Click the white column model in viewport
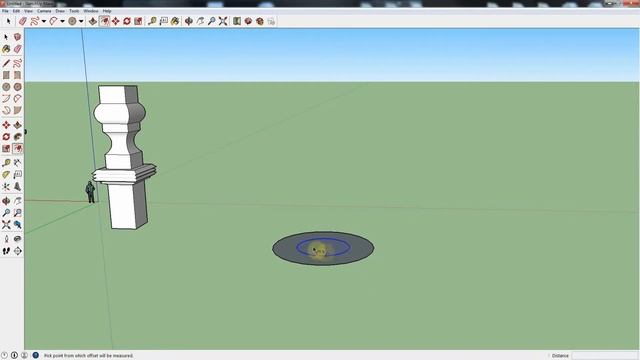Viewport: 640px width, 360px height. (124, 157)
